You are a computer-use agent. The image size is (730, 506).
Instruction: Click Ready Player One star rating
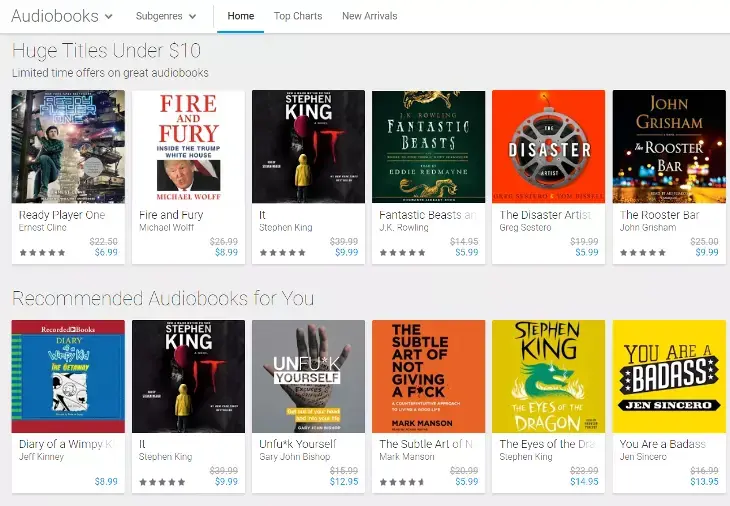pyautogui.click(x=42, y=253)
